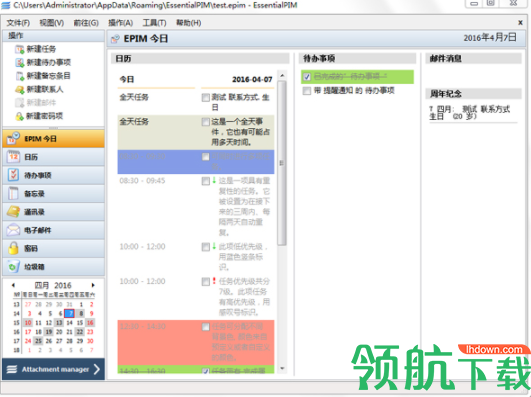Click the 新建联系人 link text
The image size is (531, 397).
[45, 89]
